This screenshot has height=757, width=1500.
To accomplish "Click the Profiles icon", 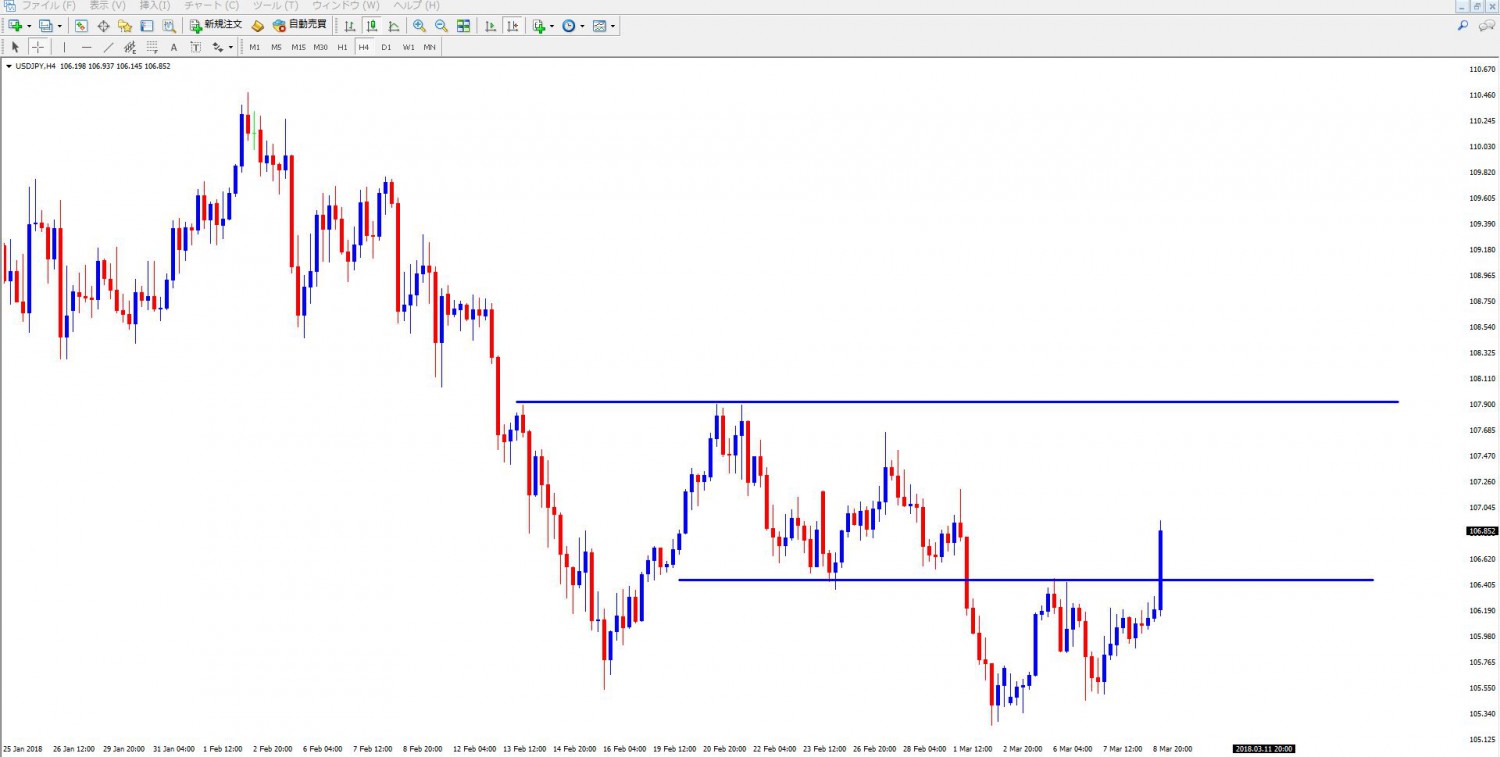I will tap(45, 25).
